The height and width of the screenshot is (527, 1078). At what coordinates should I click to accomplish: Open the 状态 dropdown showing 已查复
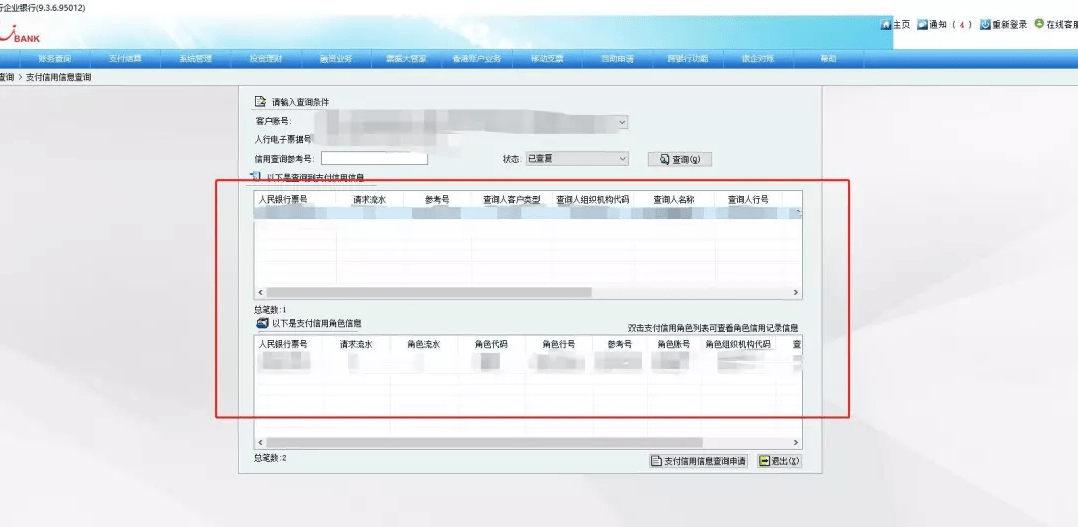[577, 159]
